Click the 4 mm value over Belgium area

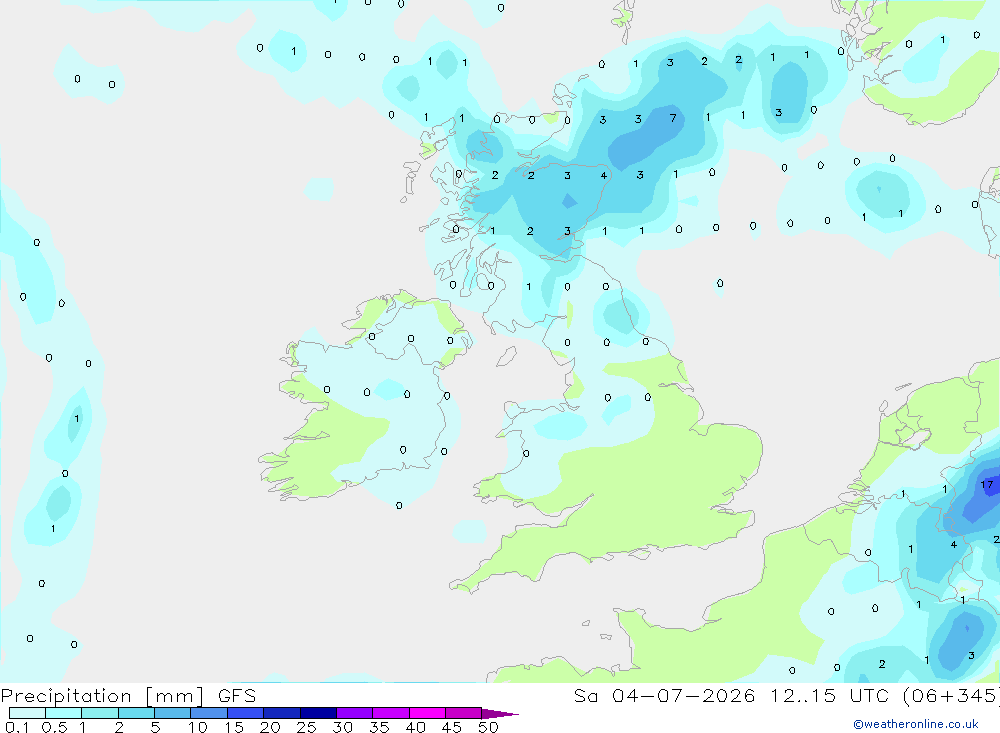click(x=953, y=544)
